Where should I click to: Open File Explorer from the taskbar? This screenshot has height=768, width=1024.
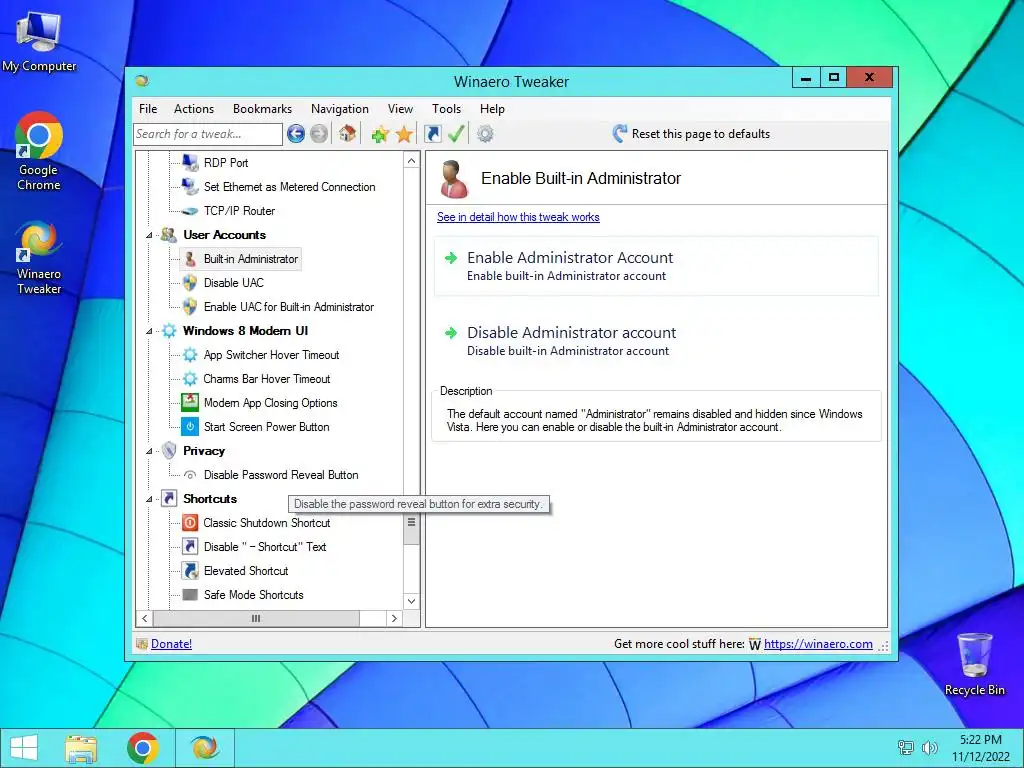click(x=81, y=748)
